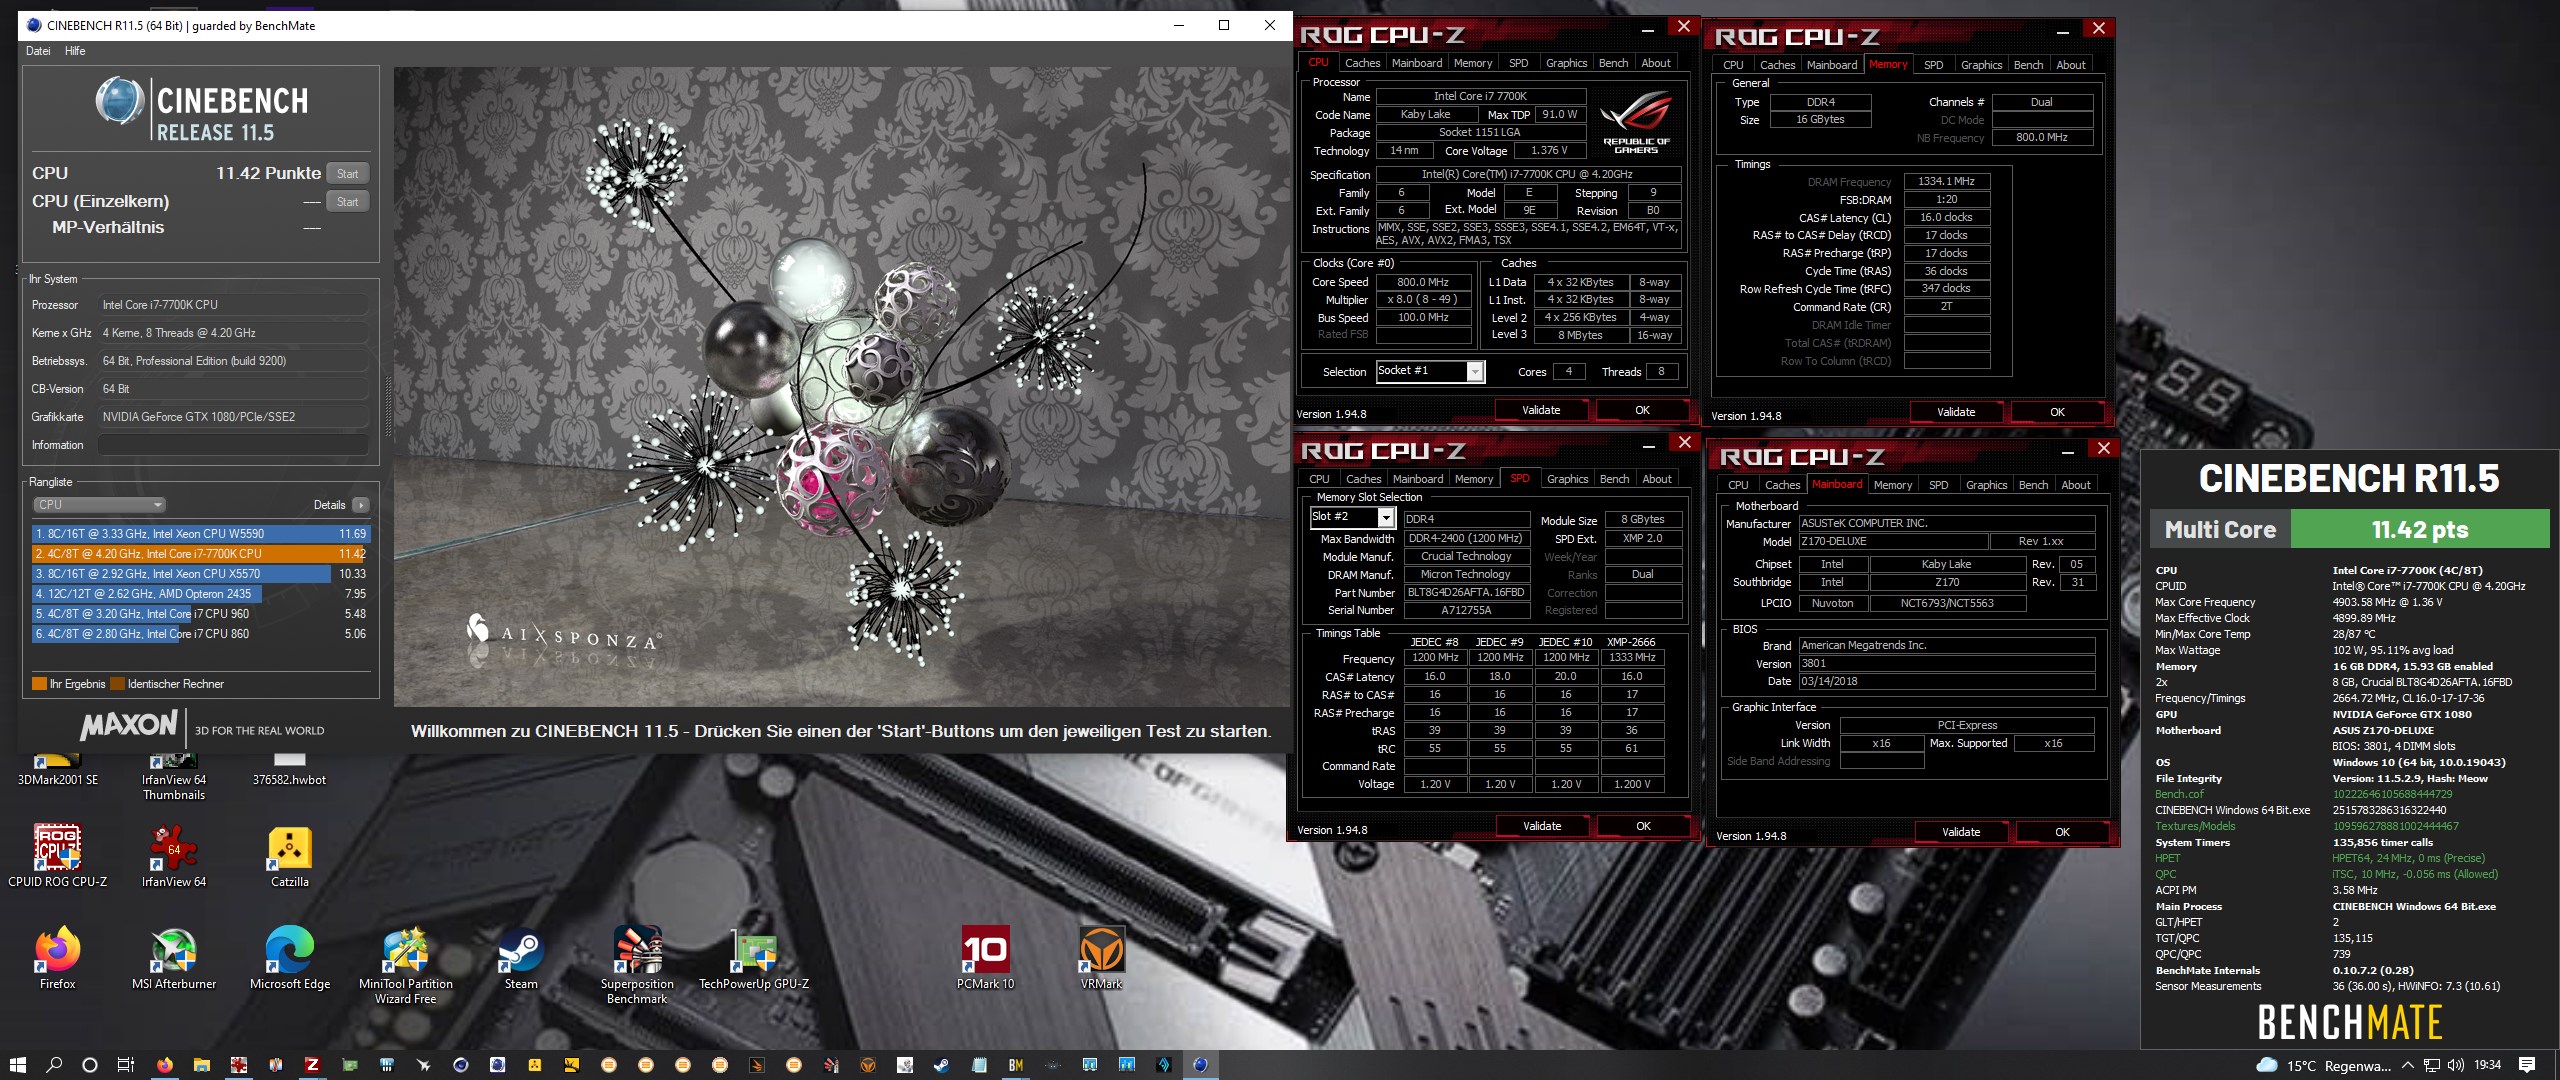Click the Steam icon in the taskbar

(942, 1065)
